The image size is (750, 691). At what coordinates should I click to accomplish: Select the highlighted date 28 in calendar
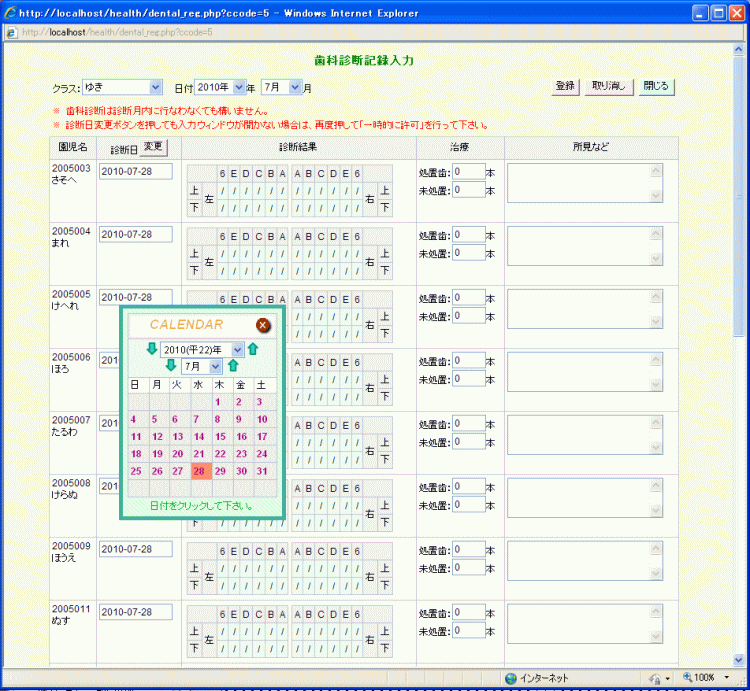199,471
